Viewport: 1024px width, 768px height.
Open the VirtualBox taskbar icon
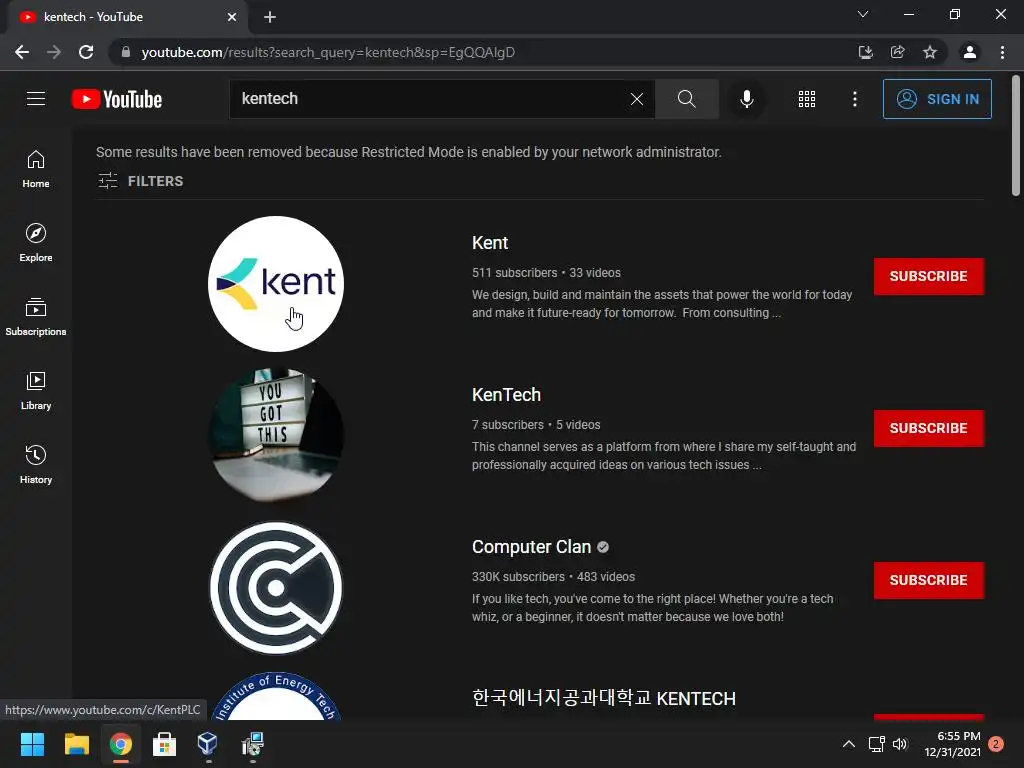207,744
